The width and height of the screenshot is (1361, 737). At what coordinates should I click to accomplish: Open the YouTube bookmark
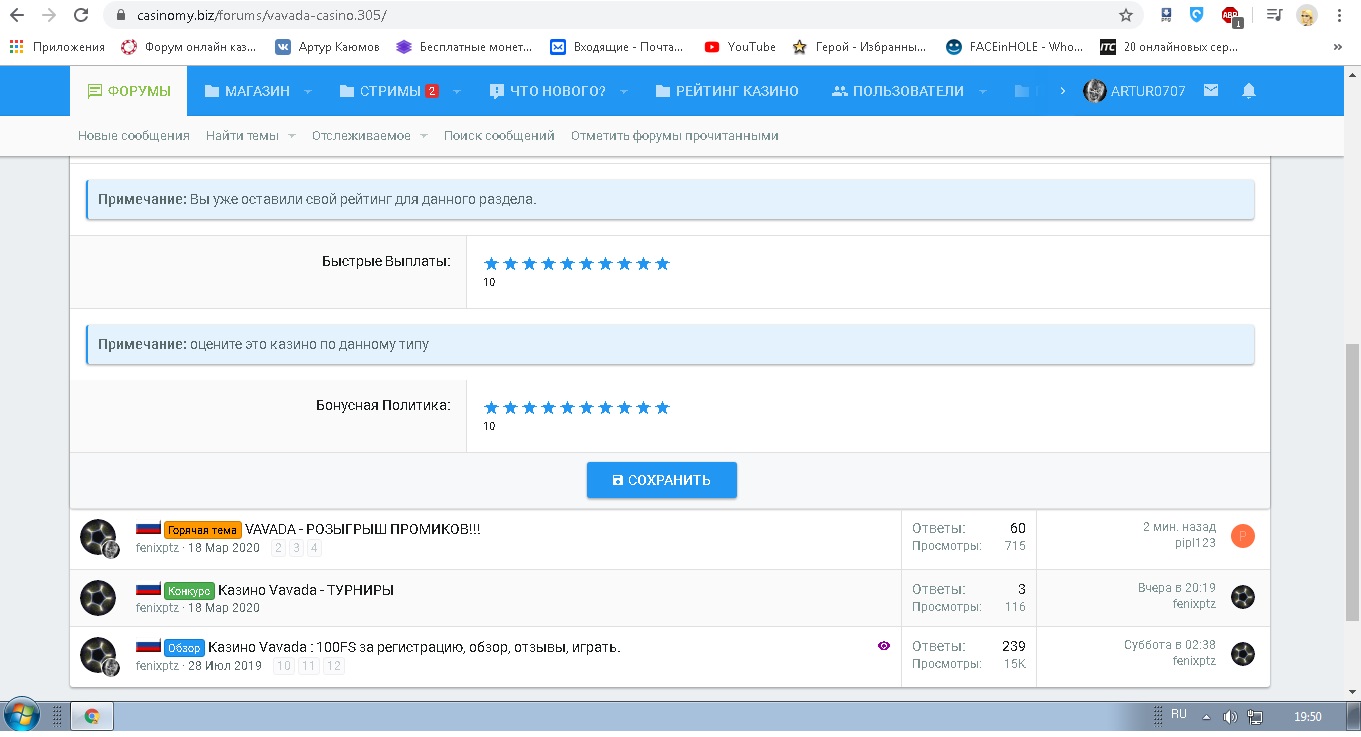740,46
